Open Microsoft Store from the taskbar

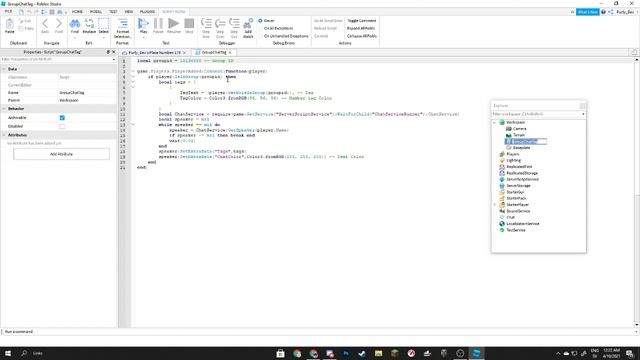coord(280,353)
